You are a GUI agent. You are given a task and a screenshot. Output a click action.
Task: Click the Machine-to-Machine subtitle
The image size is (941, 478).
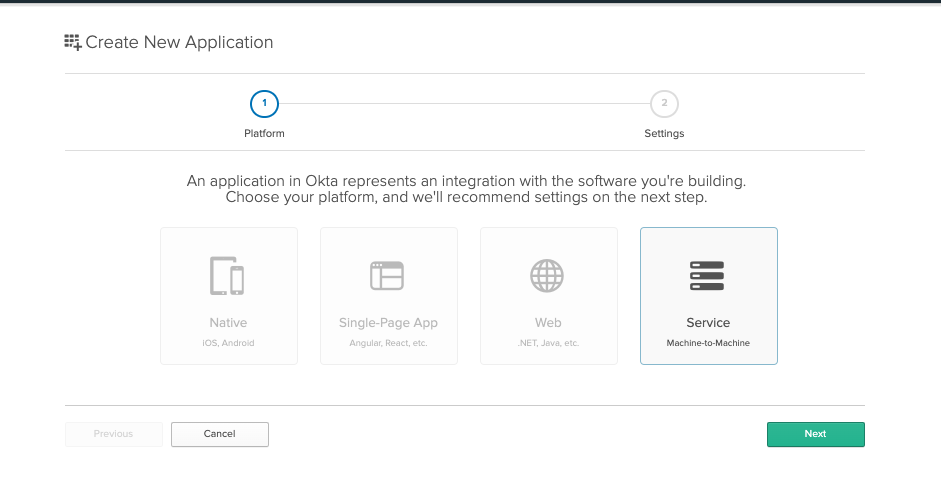(708, 343)
